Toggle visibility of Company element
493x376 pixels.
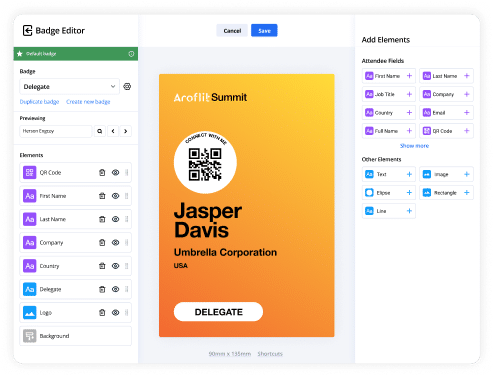click(x=115, y=242)
